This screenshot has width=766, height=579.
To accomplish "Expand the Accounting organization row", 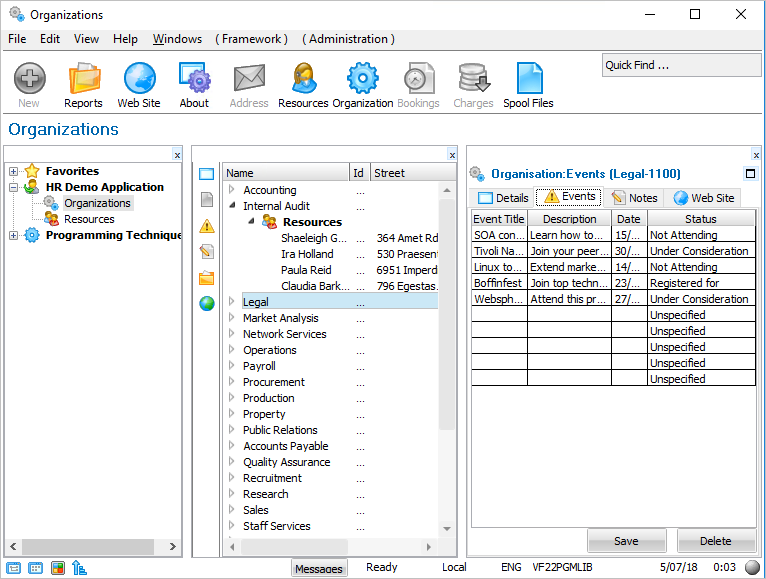I will 232,190.
